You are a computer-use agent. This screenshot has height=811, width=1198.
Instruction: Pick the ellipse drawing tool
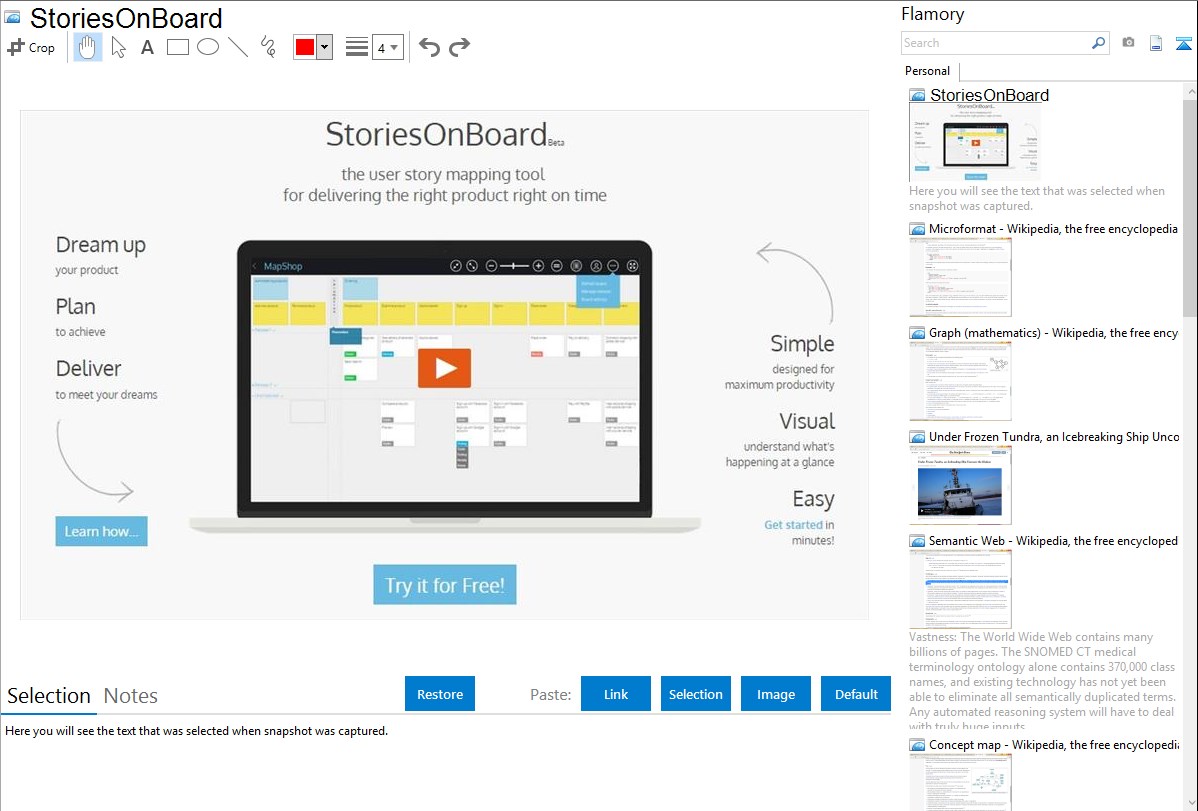click(x=208, y=47)
